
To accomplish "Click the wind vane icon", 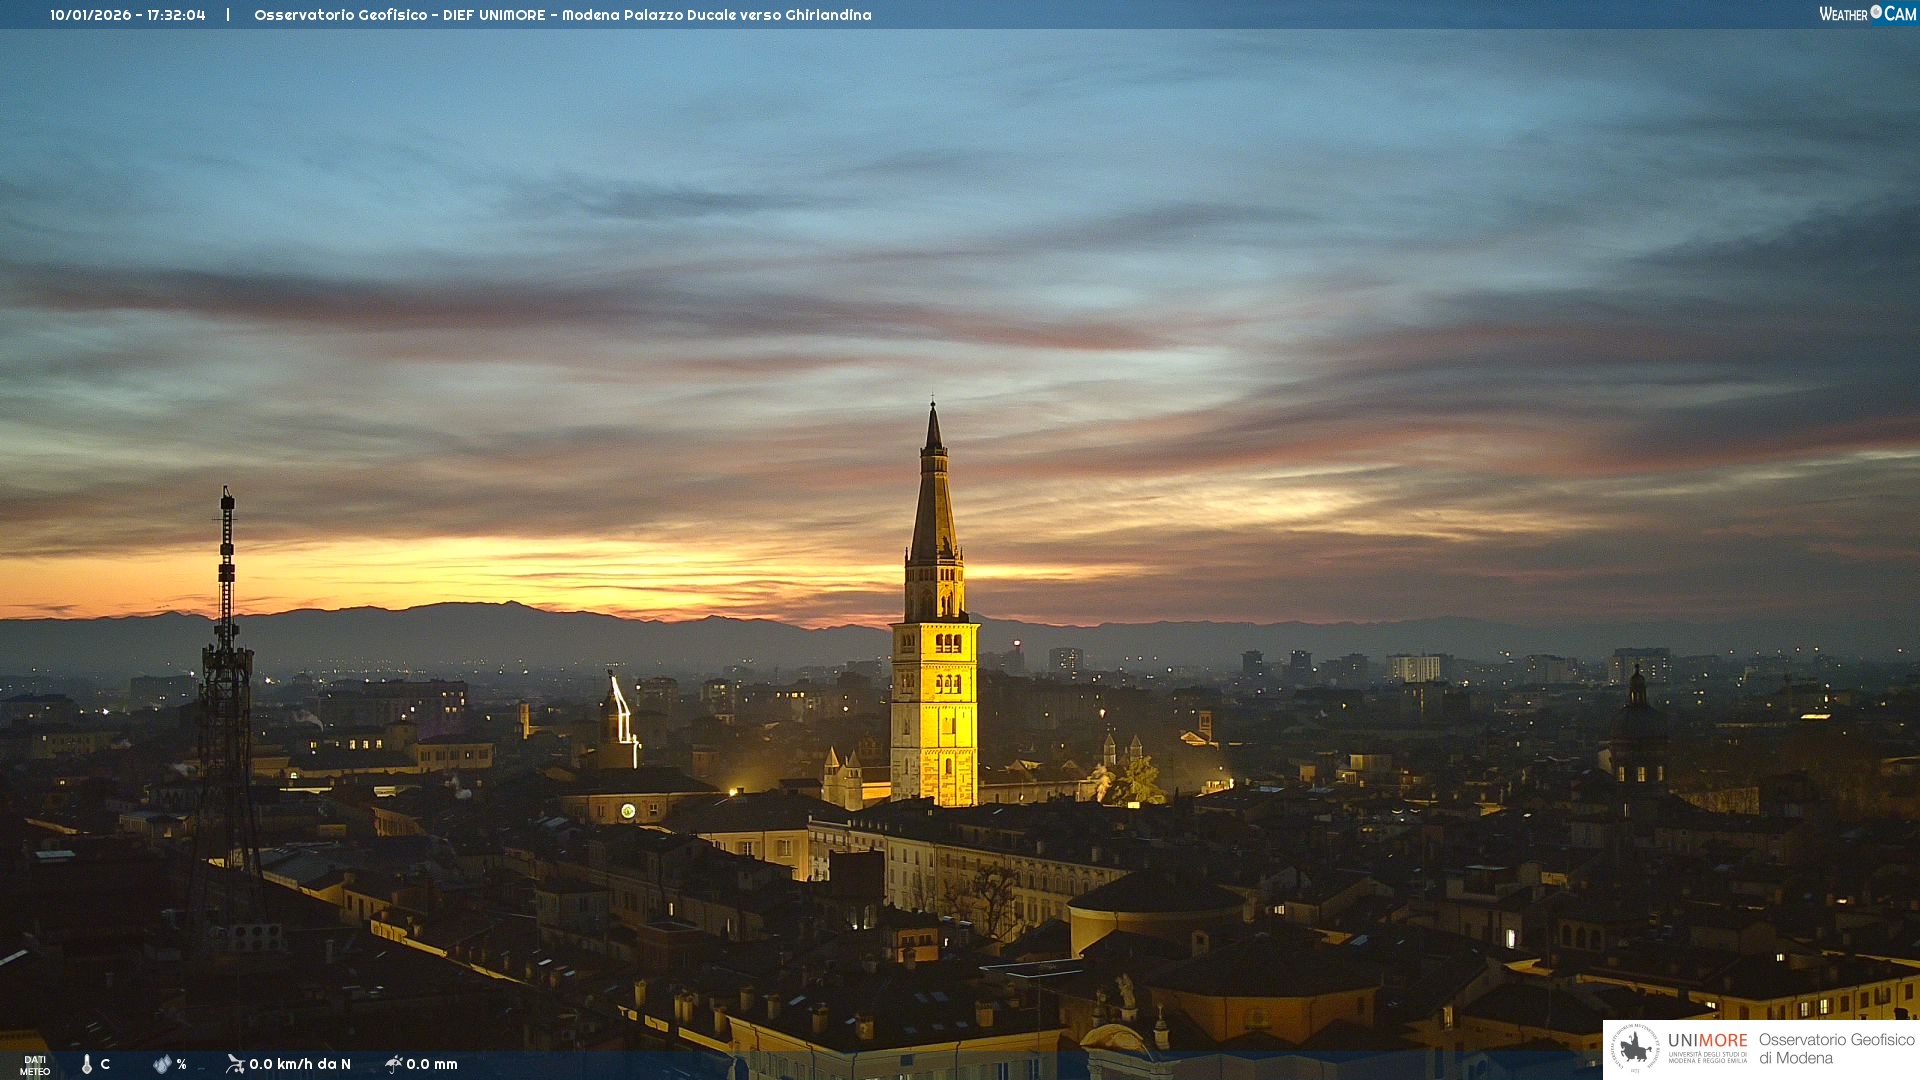I will [235, 1064].
